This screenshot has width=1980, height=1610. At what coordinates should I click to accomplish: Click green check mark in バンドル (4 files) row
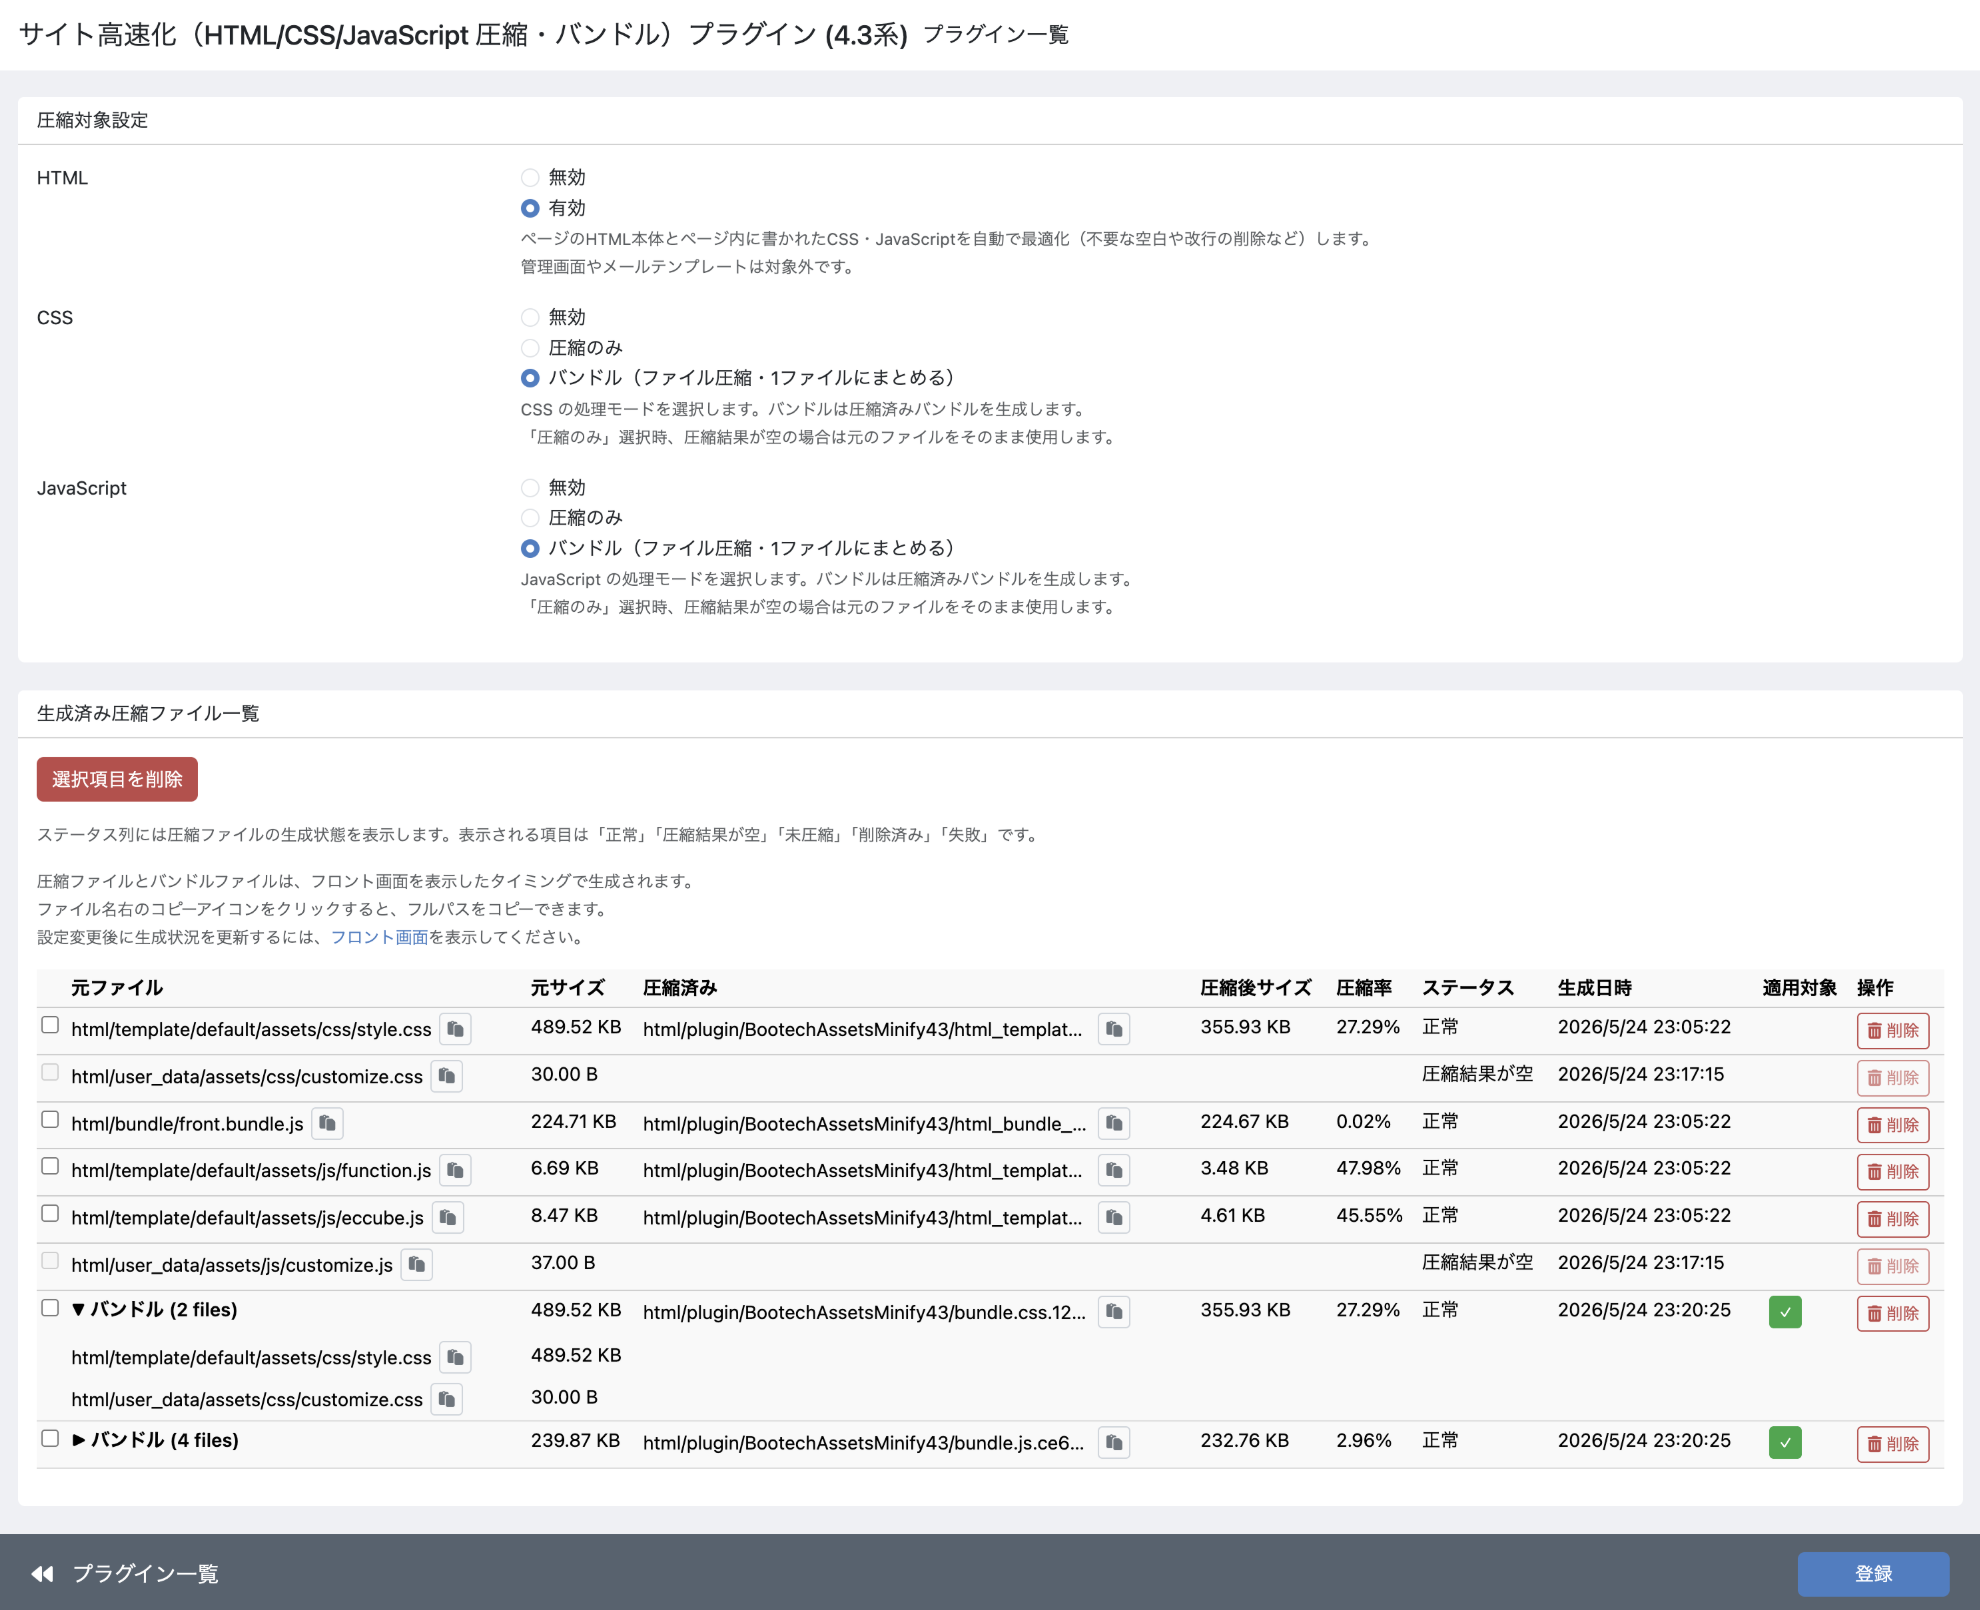pos(1785,1442)
